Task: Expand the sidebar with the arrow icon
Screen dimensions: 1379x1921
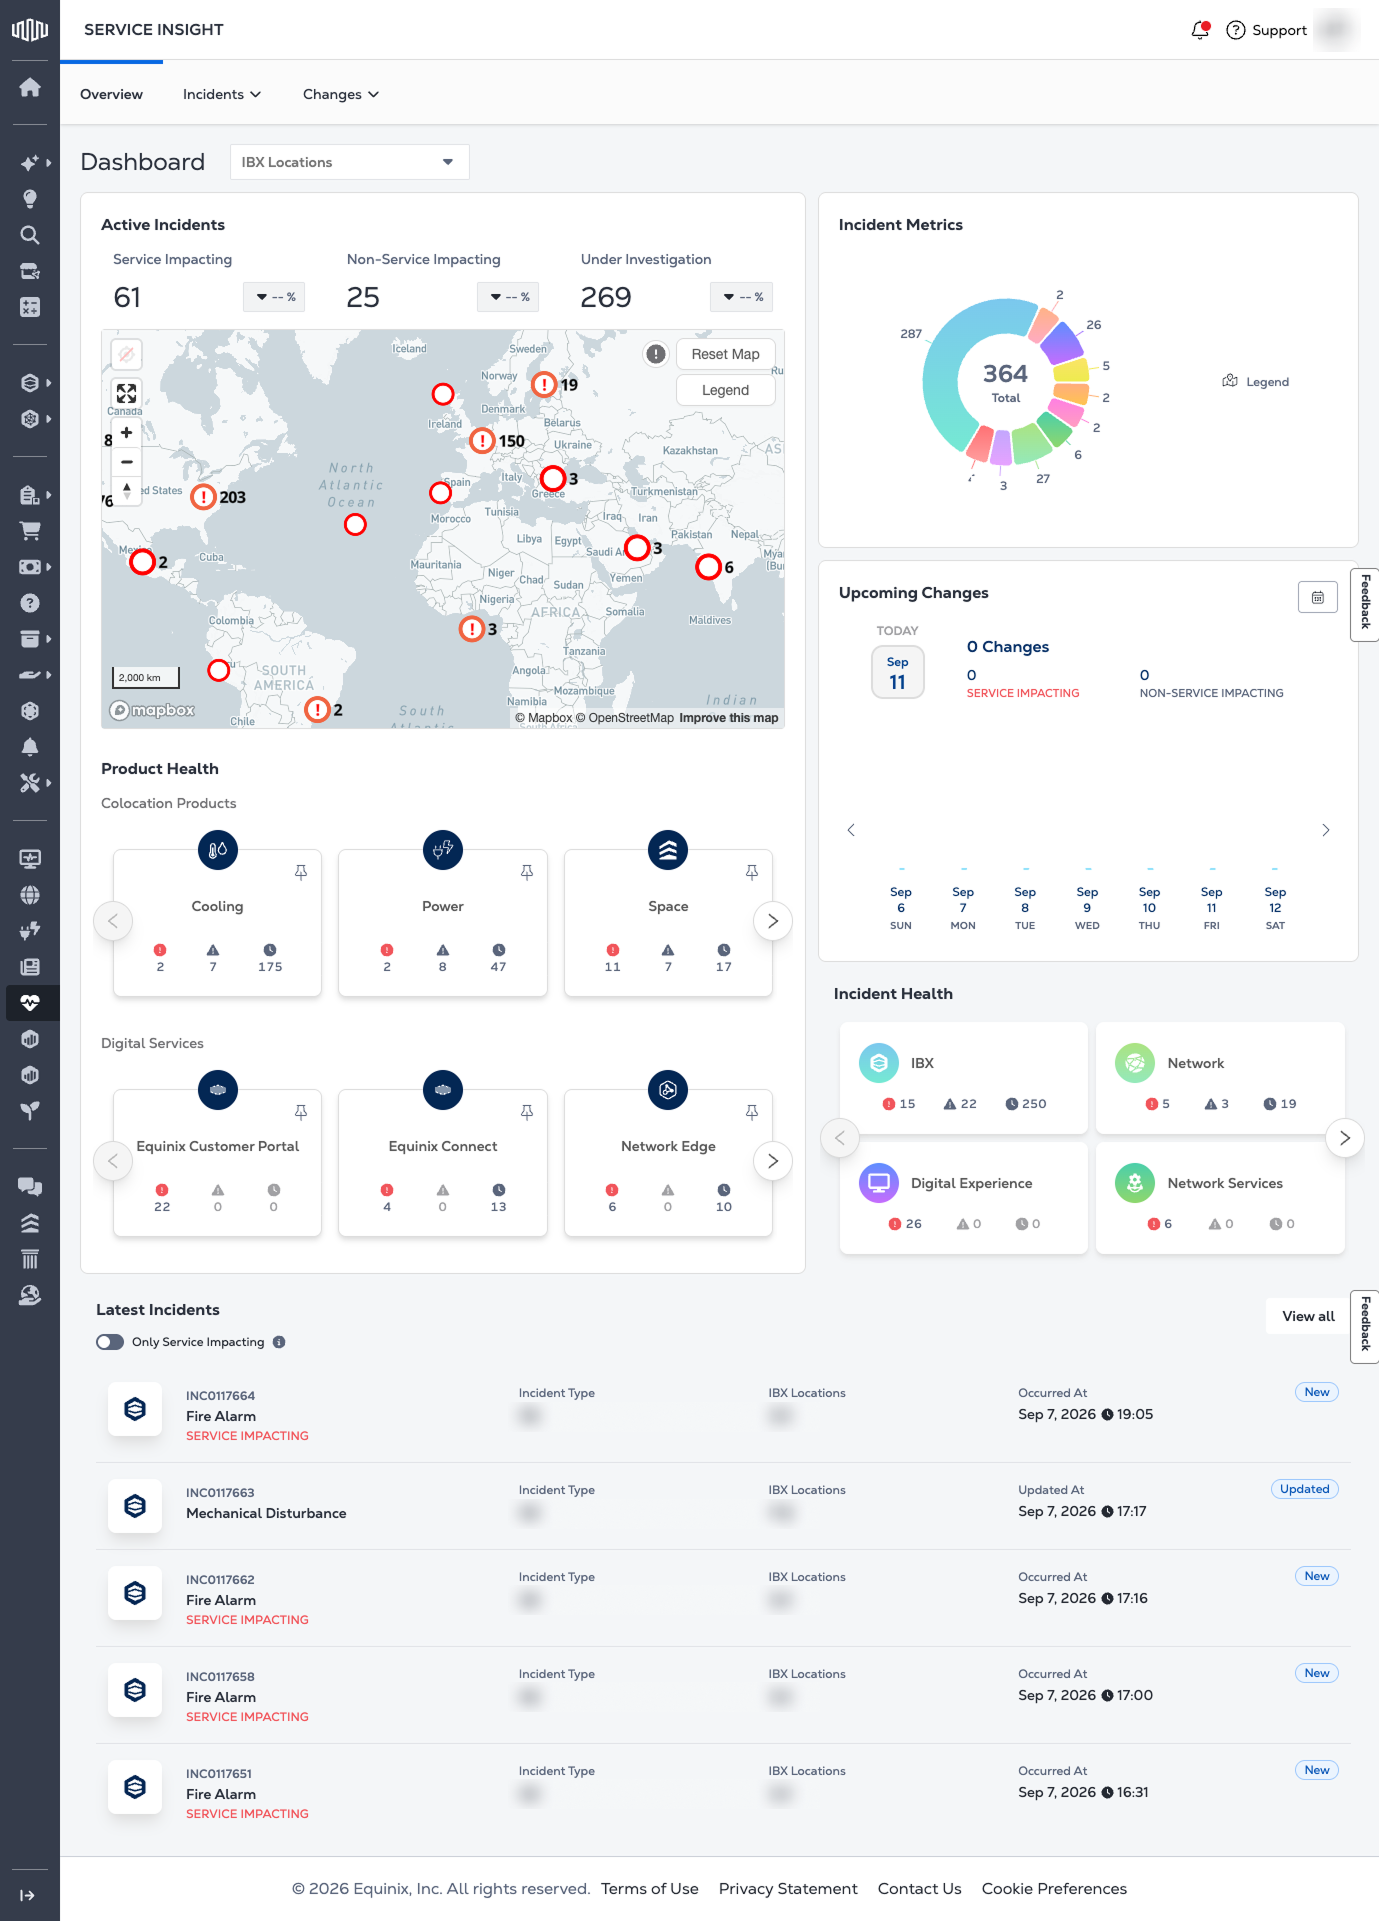Action: click(28, 1895)
